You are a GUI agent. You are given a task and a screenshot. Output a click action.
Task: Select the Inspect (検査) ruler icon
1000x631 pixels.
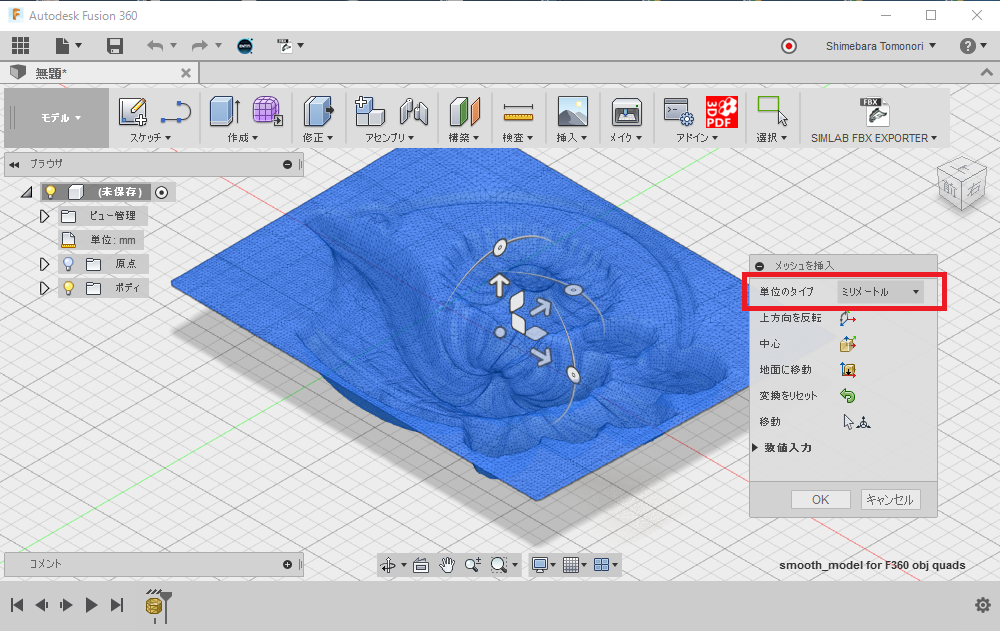click(518, 112)
